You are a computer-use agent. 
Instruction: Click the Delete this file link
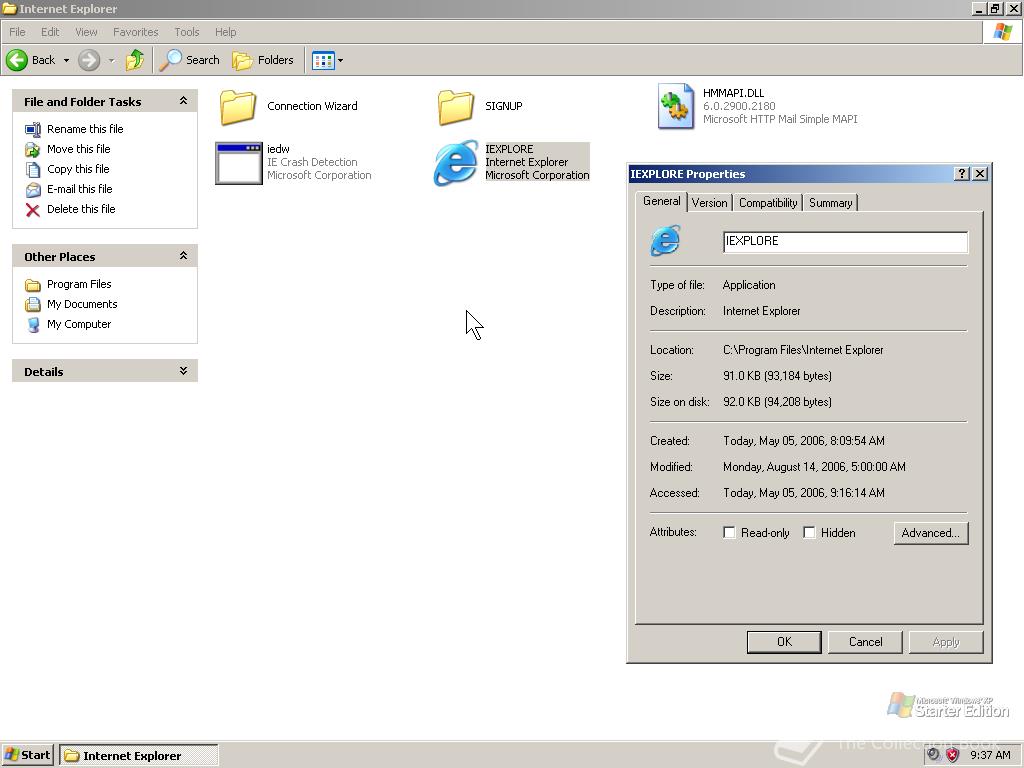(81, 209)
